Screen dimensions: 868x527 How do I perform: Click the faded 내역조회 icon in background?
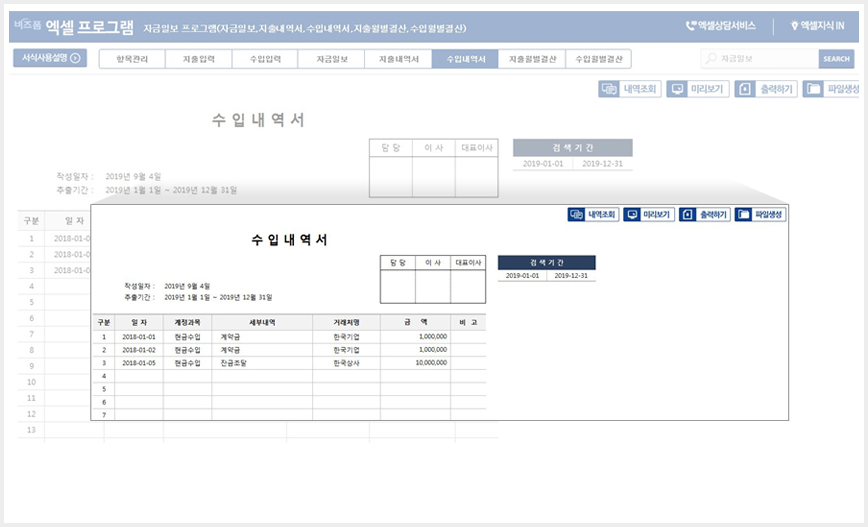pyautogui.click(x=609, y=89)
